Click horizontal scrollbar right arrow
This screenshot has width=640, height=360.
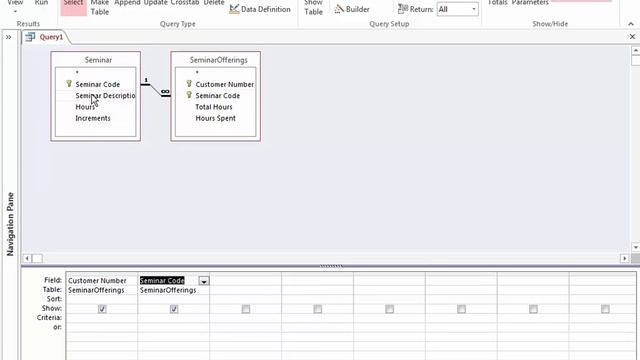(624, 258)
